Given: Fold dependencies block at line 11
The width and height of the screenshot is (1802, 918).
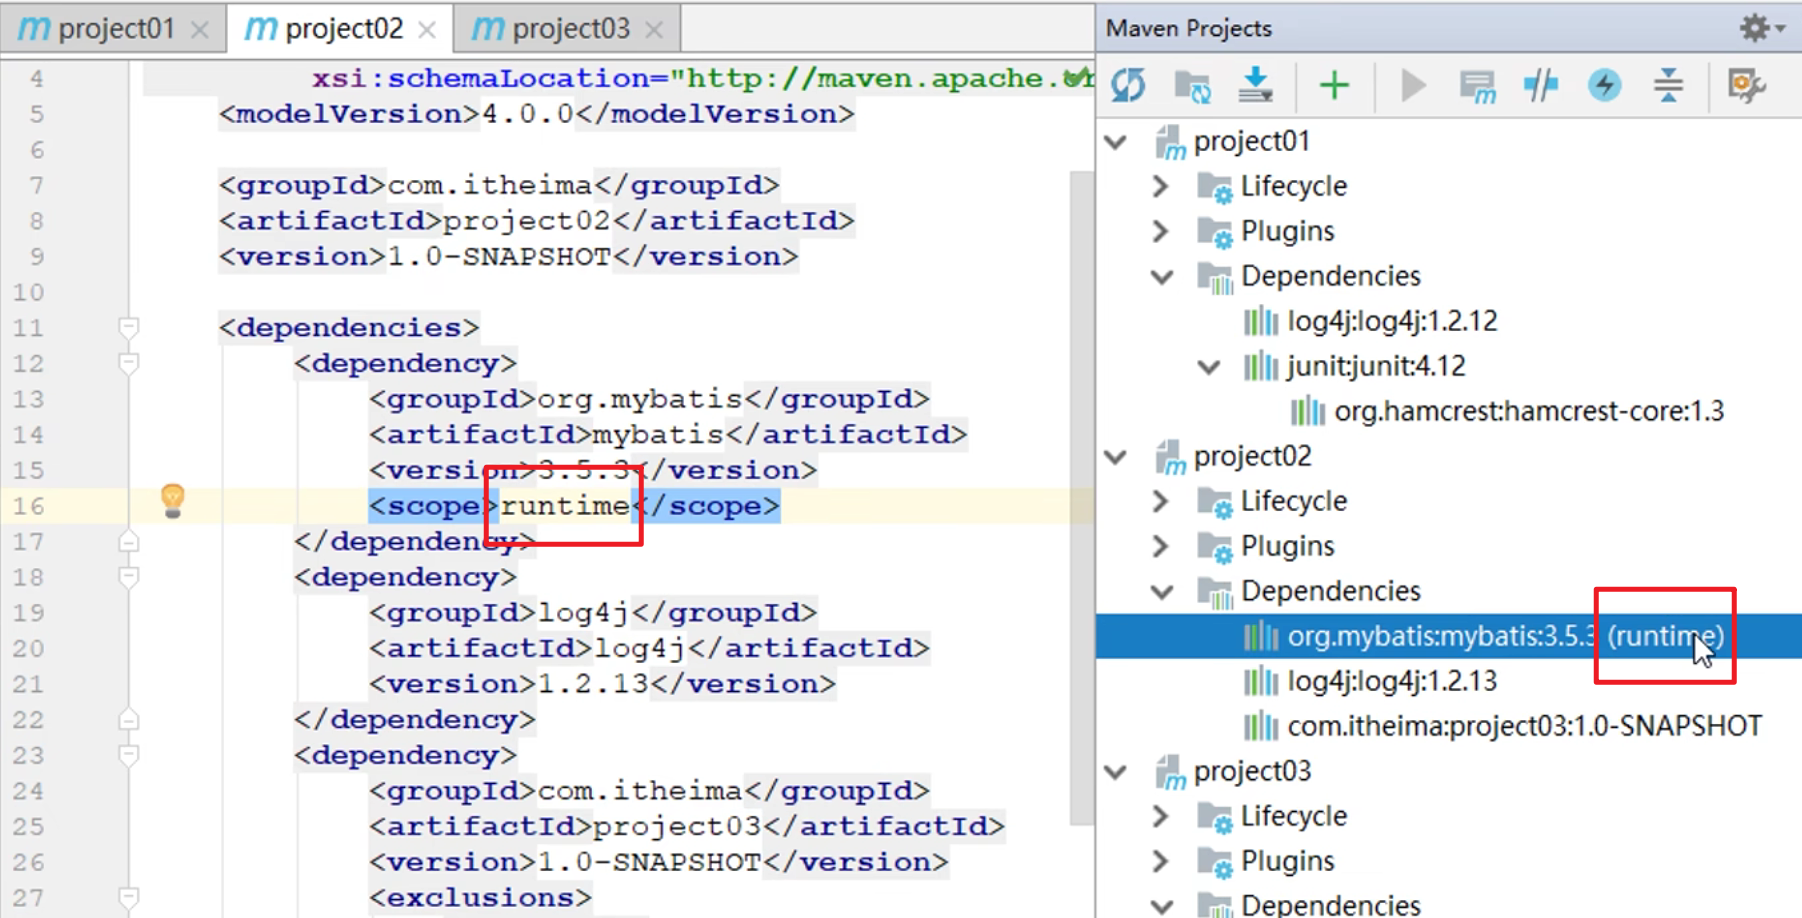Looking at the screenshot, I should coord(128,328).
